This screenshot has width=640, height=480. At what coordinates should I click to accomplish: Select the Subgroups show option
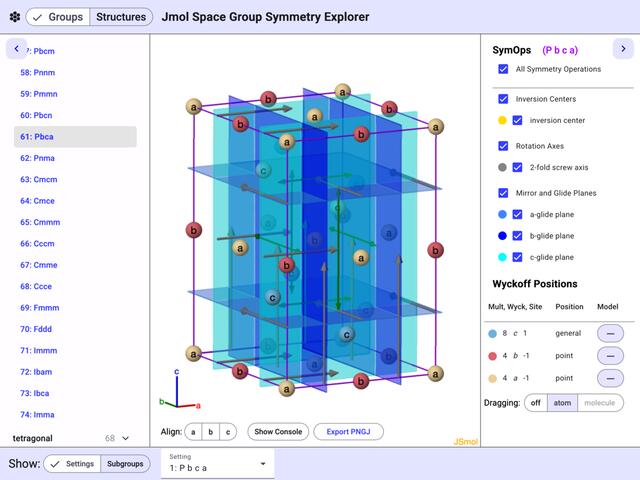click(125, 464)
